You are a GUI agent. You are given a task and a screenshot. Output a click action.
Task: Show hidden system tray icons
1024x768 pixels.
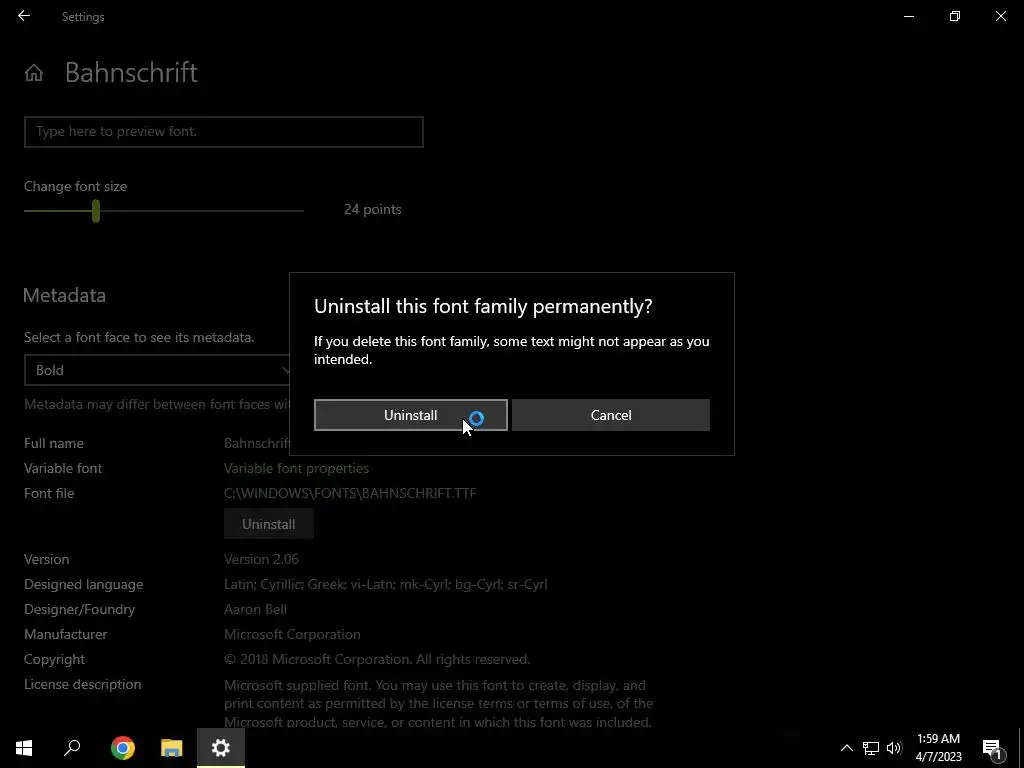846,748
